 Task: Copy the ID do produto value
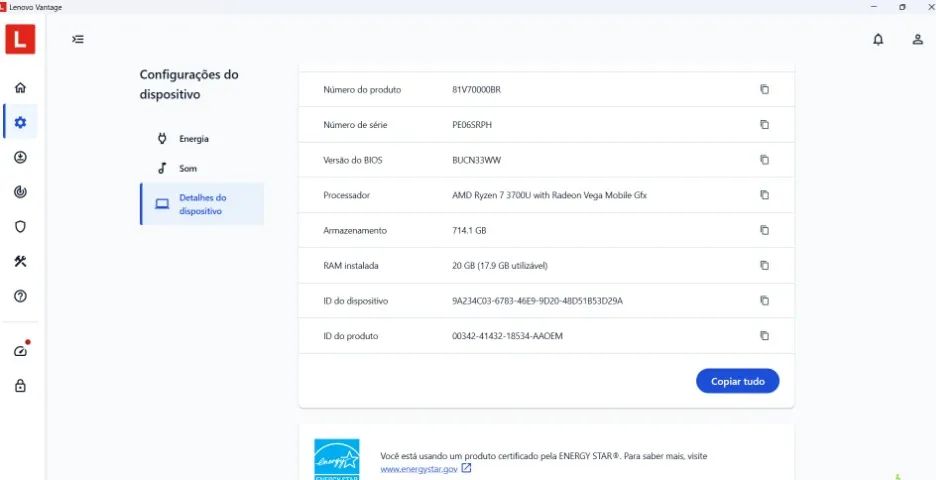(764, 336)
